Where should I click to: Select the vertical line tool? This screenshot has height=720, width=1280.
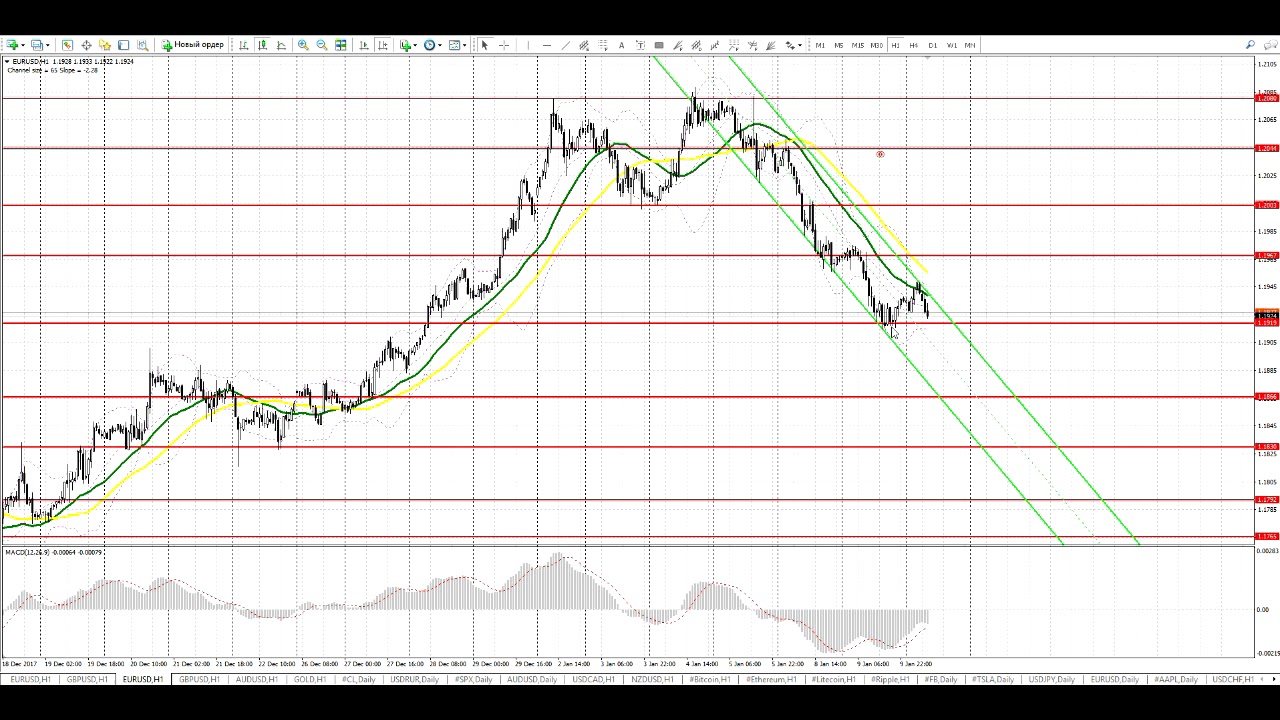click(x=528, y=45)
